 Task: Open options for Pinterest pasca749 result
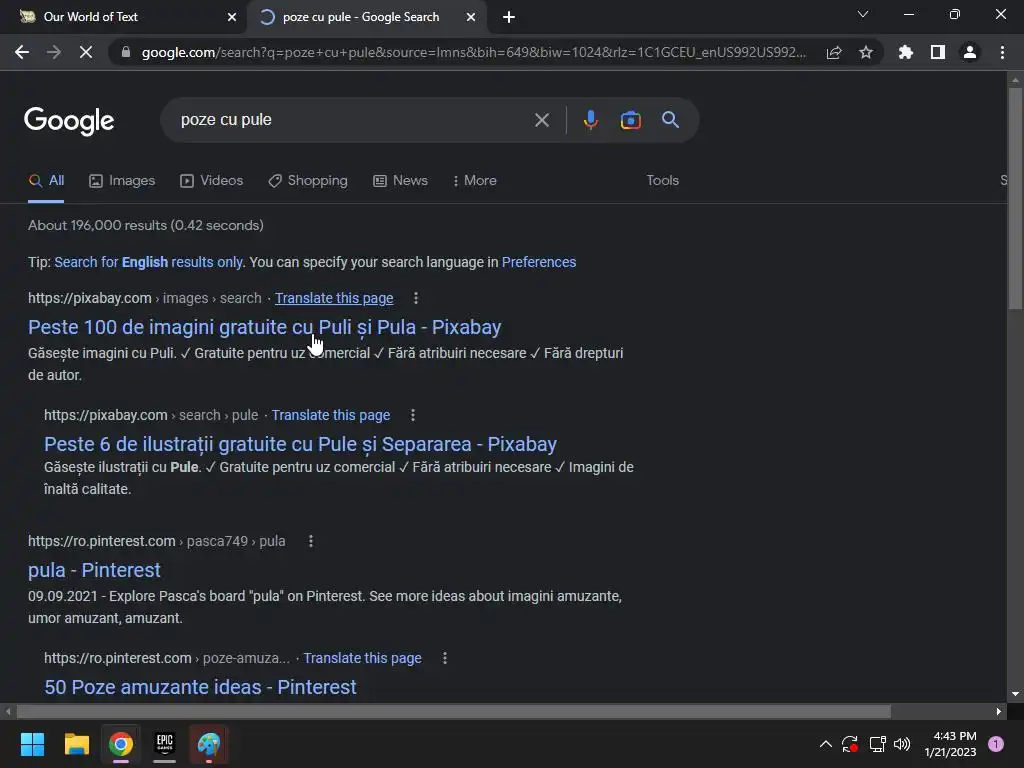coord(311,541)
